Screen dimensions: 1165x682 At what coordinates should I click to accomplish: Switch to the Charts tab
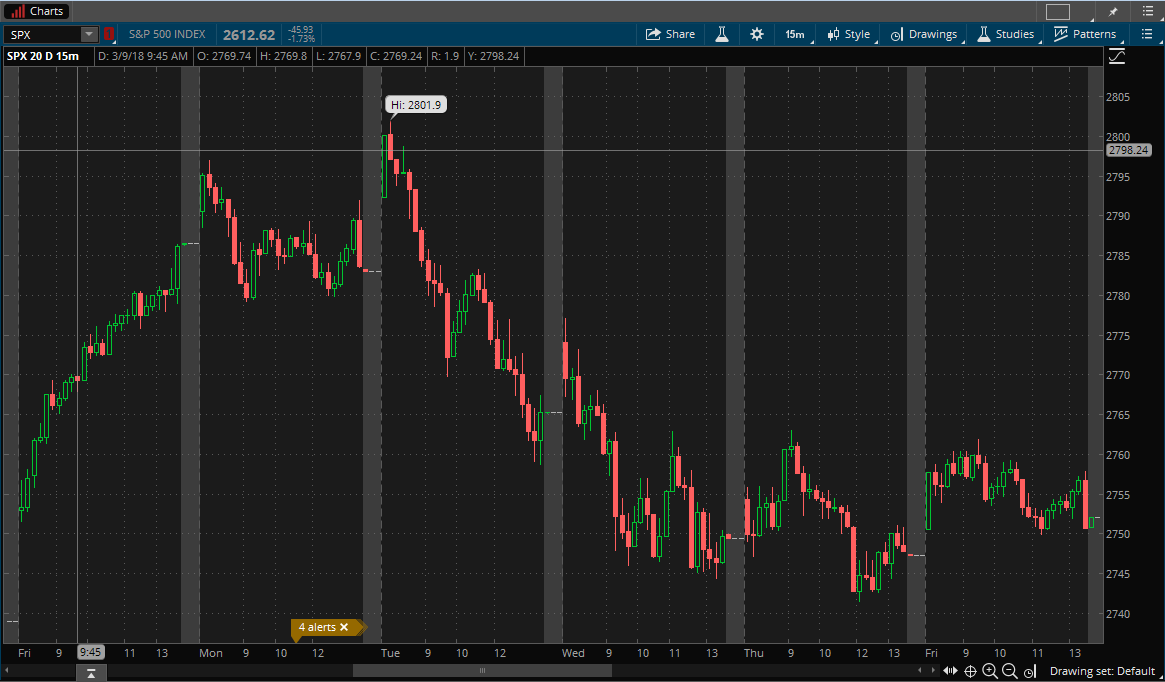[36, 11]
